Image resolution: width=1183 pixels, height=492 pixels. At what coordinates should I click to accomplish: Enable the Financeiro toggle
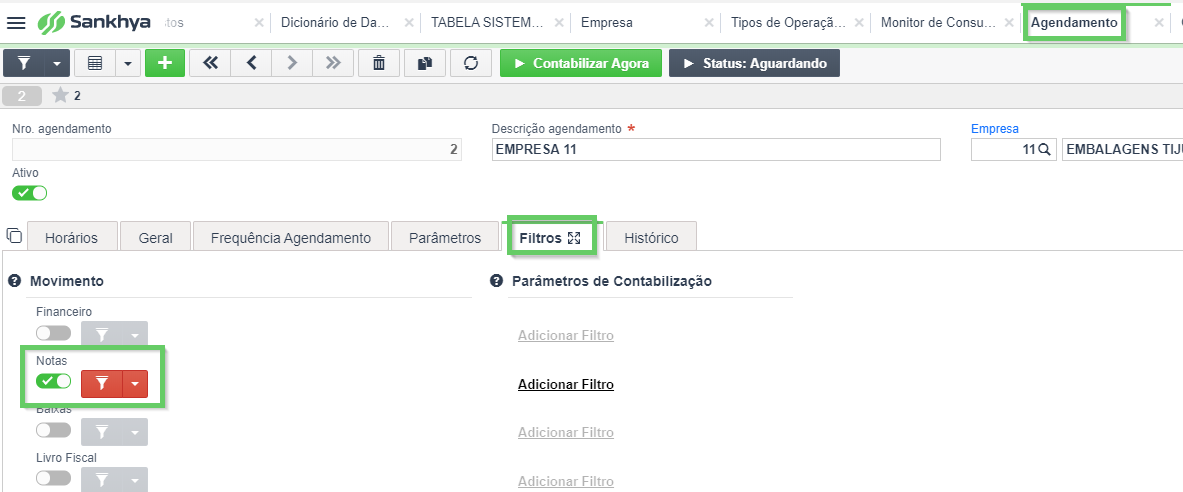pos(54,333)
